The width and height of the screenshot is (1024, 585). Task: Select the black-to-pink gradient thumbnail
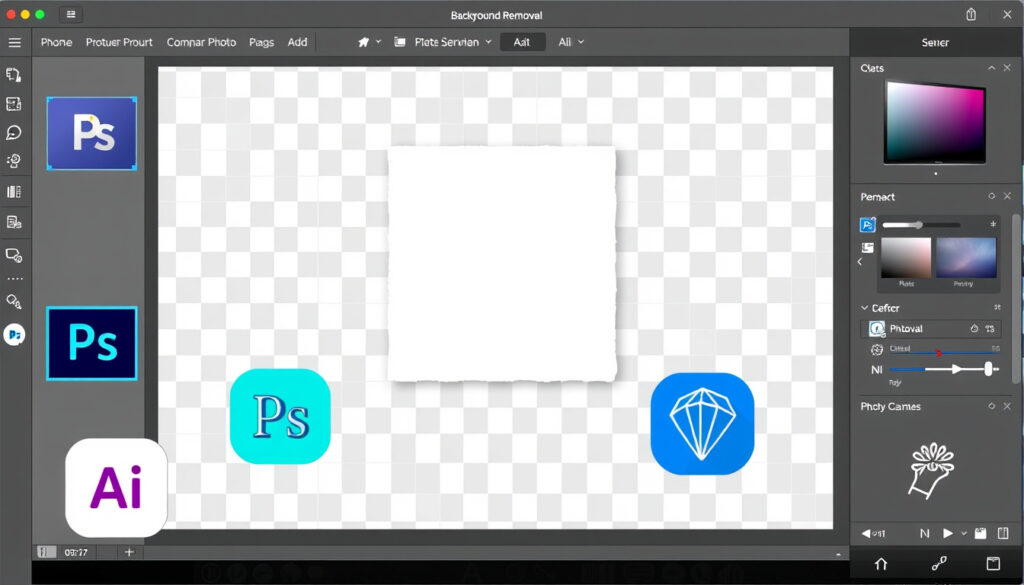[x=906, y=258]
